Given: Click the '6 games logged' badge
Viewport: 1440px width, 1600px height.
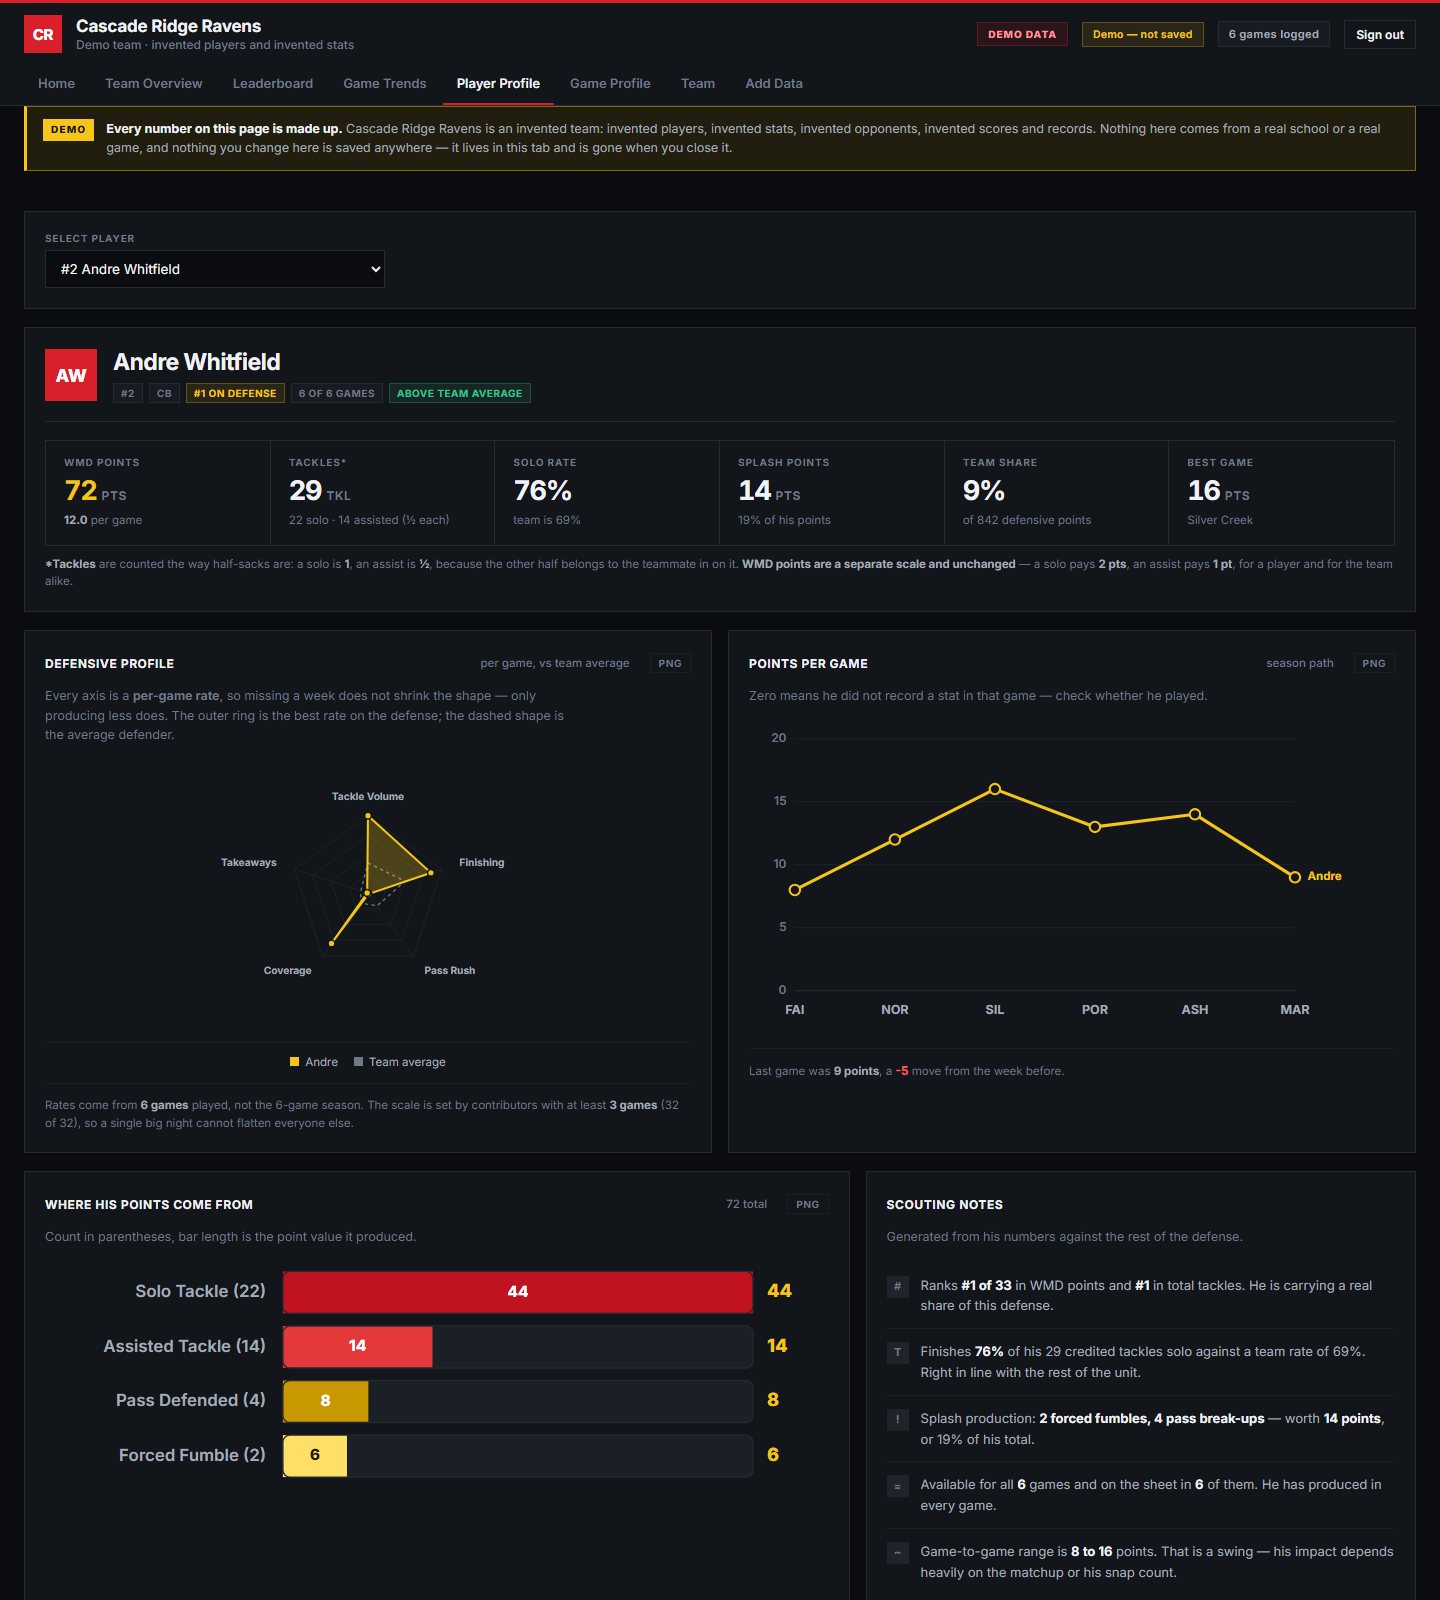Looking at the screenshot, I should click(x=1274, y=34).
